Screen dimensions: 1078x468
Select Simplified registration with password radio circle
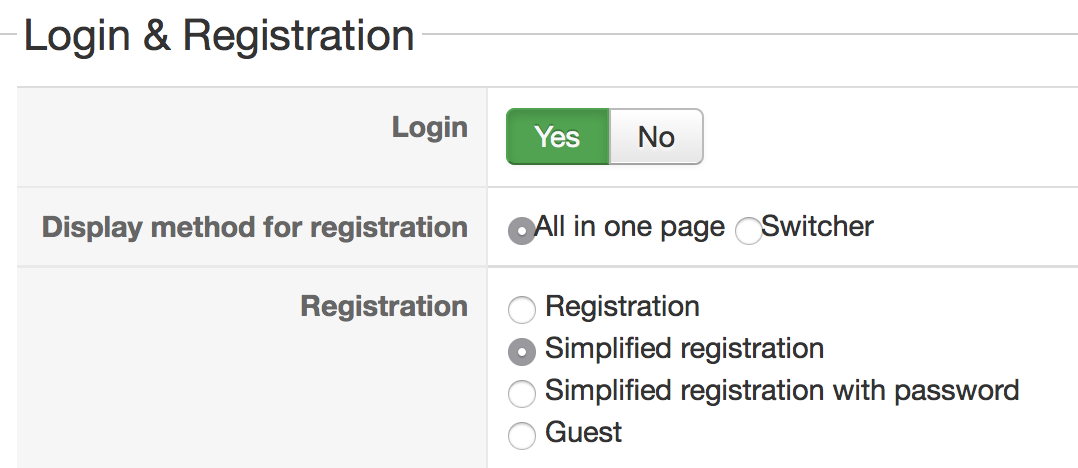[x=522, y=393]
